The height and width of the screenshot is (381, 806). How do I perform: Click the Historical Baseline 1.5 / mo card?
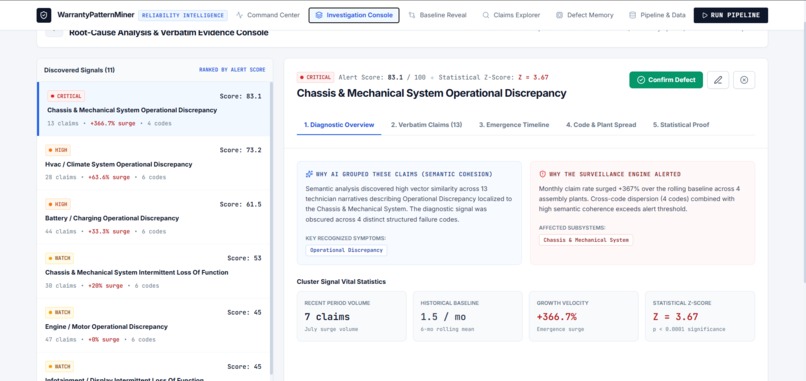coord(467,316)
